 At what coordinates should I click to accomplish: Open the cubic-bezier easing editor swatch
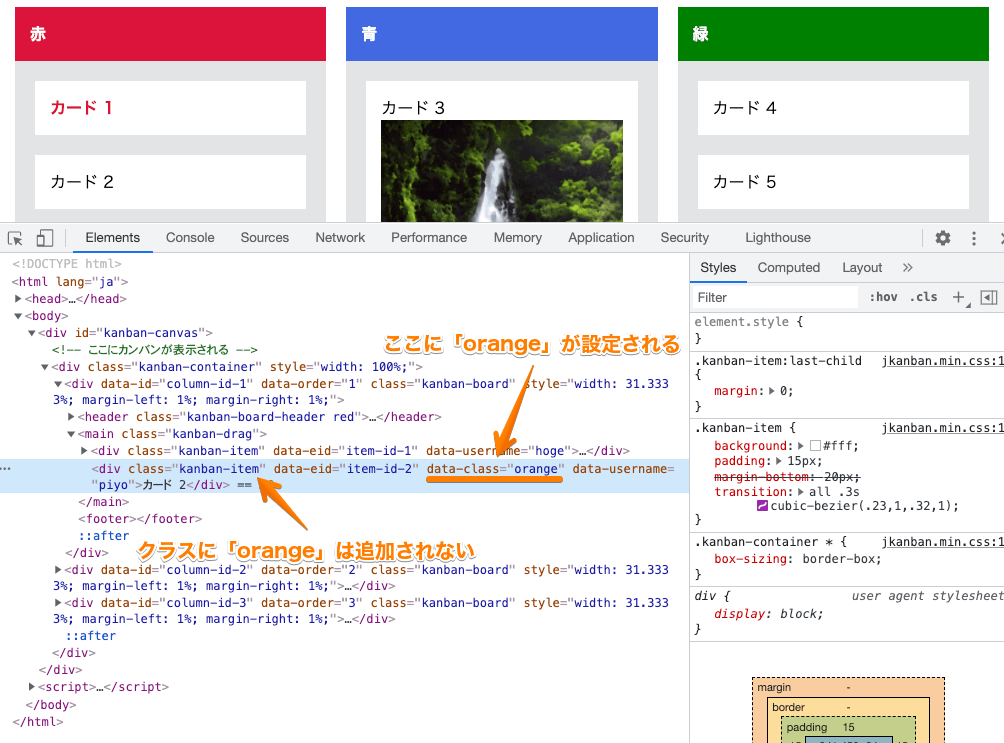[762, 506]
